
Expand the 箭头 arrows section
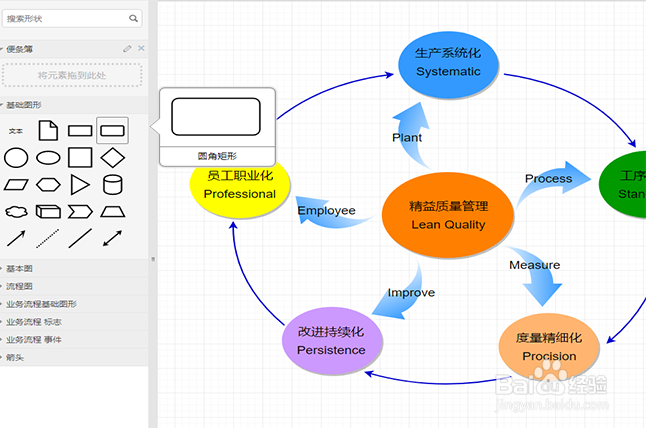click(74, 357)
